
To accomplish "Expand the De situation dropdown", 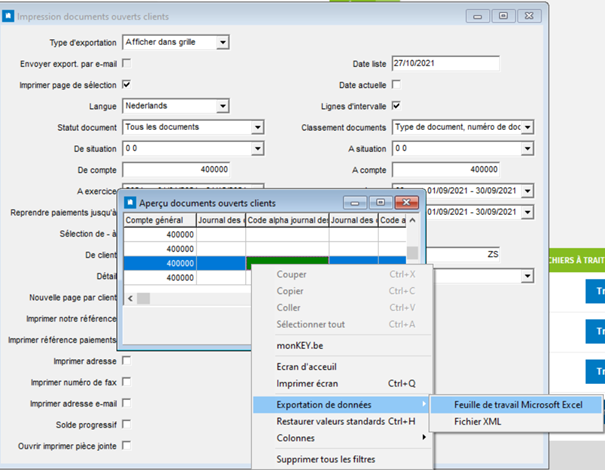I will pos(257,149).
